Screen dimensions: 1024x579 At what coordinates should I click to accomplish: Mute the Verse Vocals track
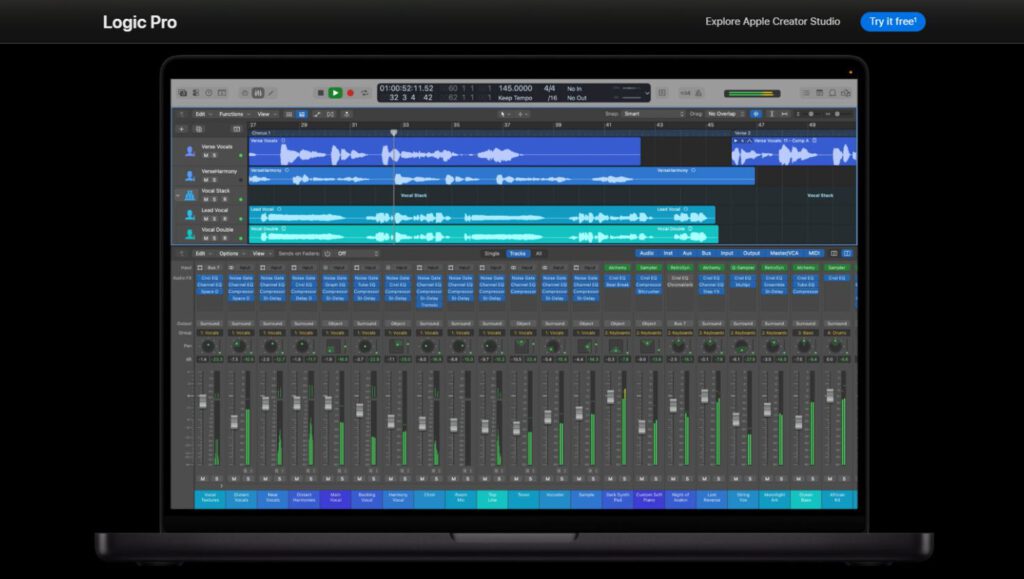pos(205,156)
